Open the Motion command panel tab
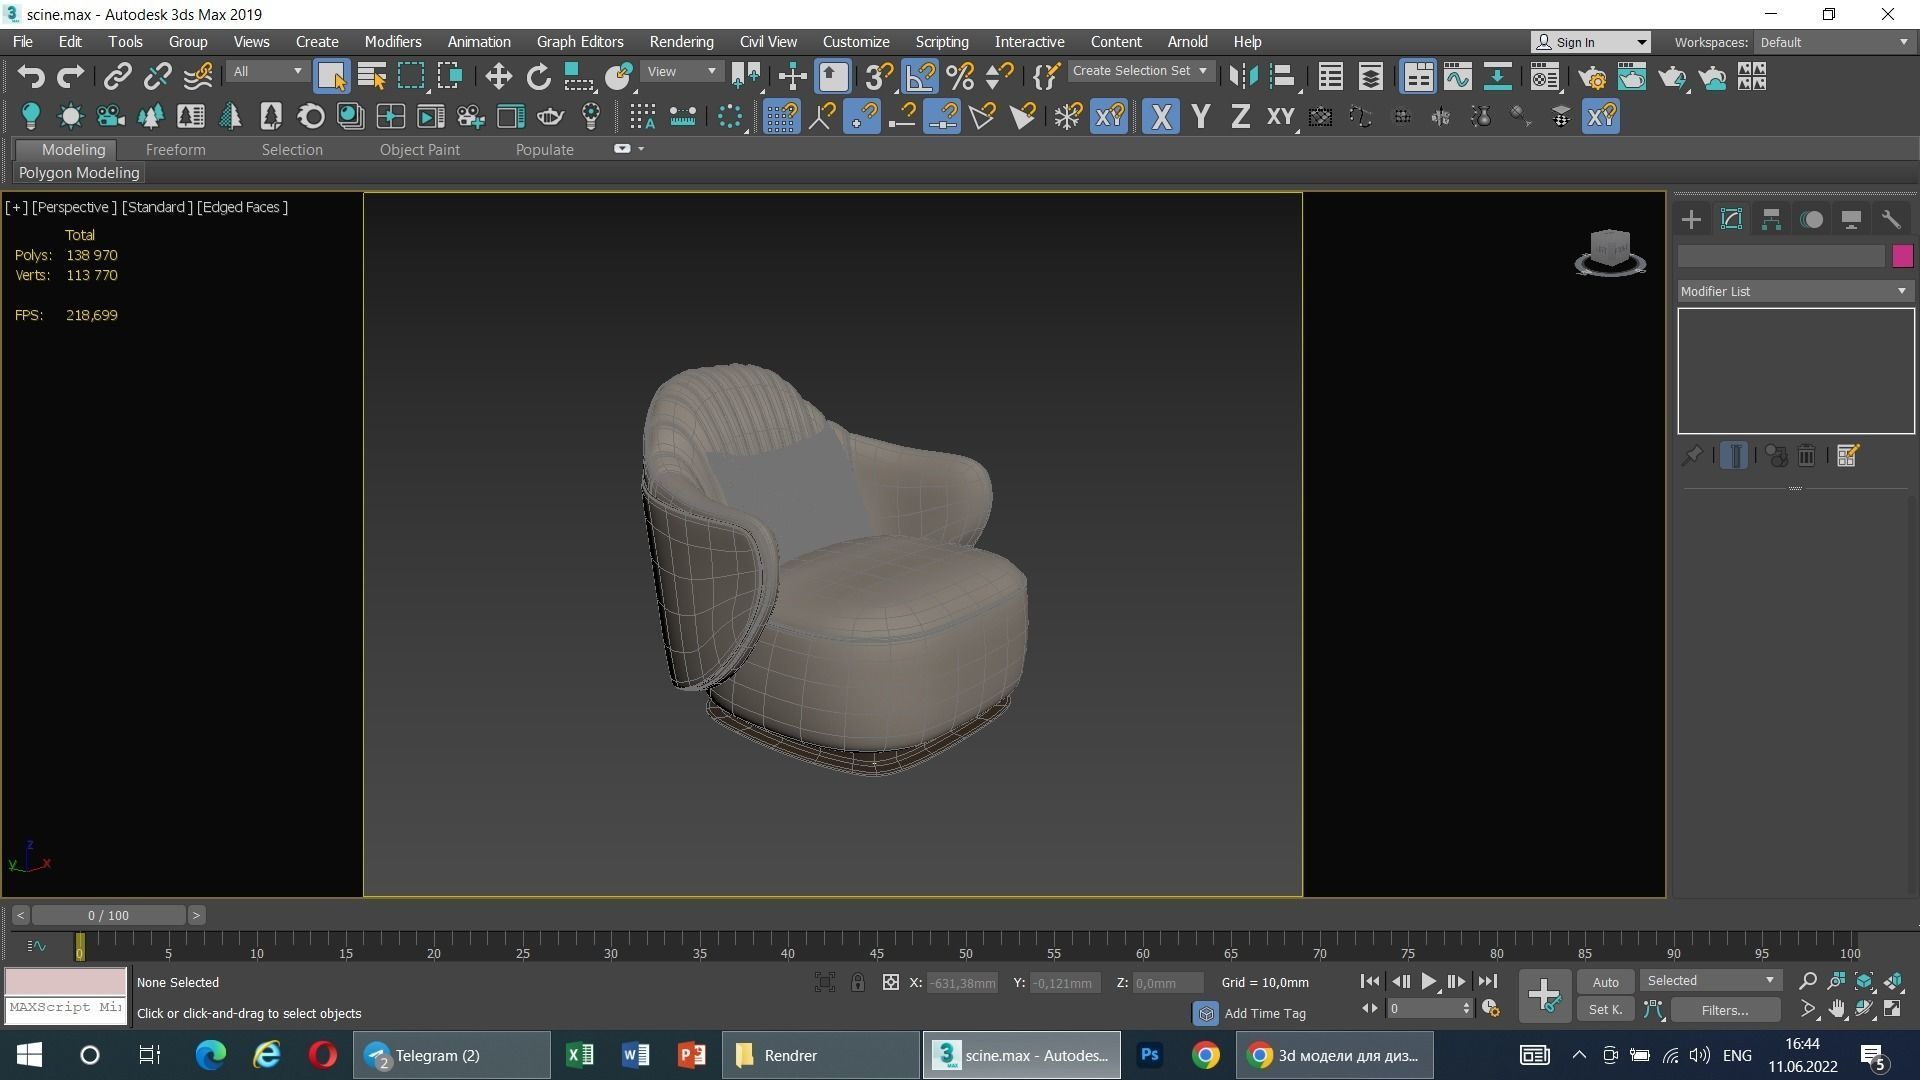This screenshot has height=1080, width=1920. [1811, 220]
